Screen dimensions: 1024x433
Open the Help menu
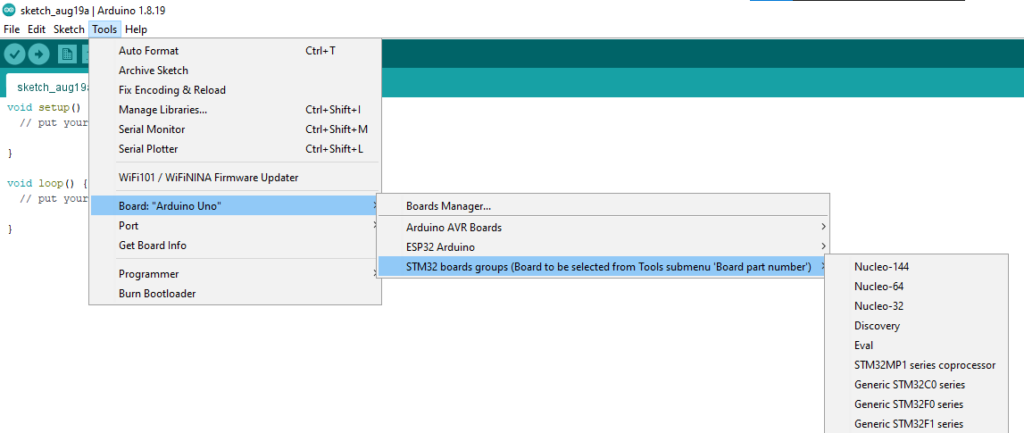coord(136,29)
